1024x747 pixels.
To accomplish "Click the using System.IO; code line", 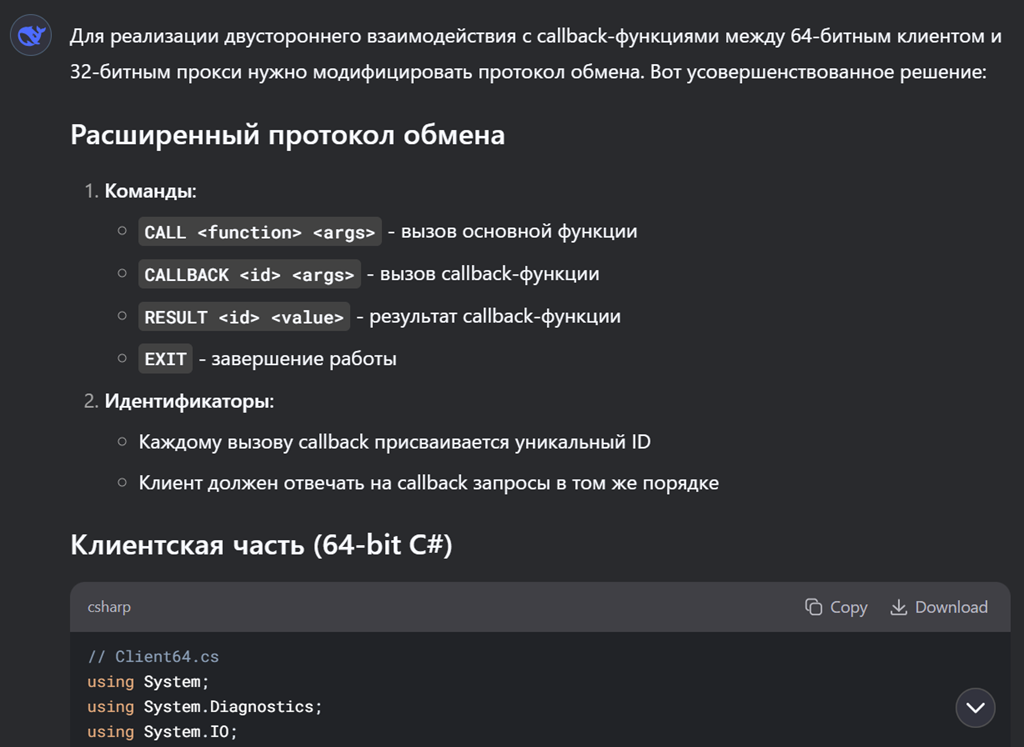I will click(x=160, y=732).
